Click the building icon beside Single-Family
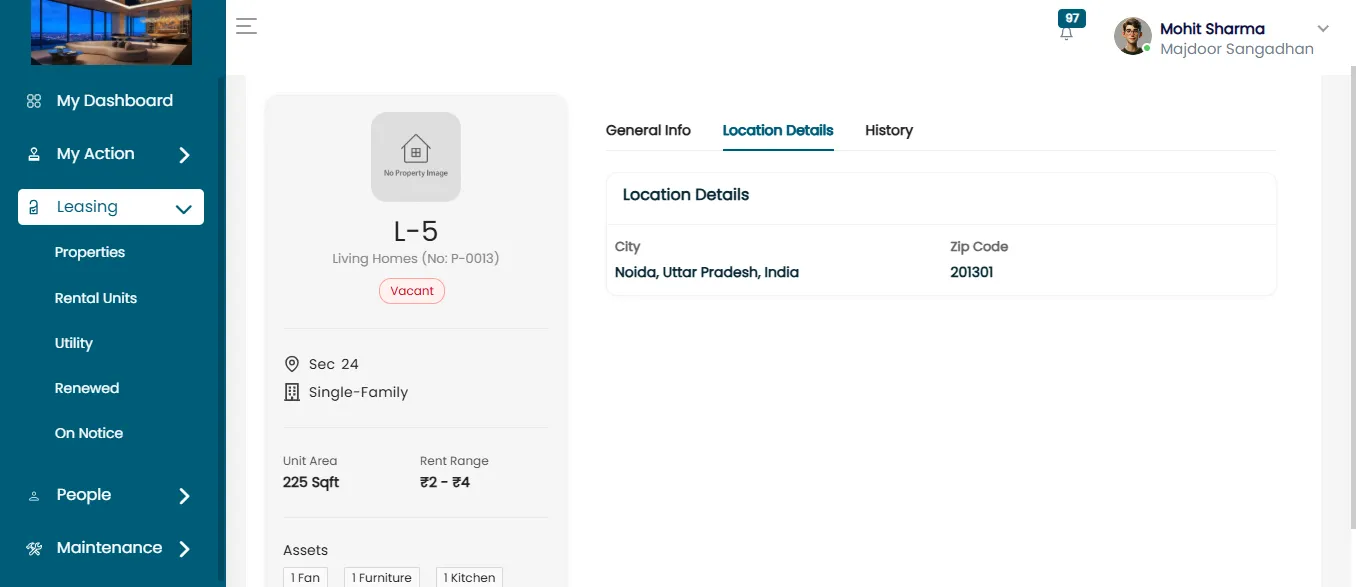Viewport: 1356px width, 587px height. tap(292, 392)
